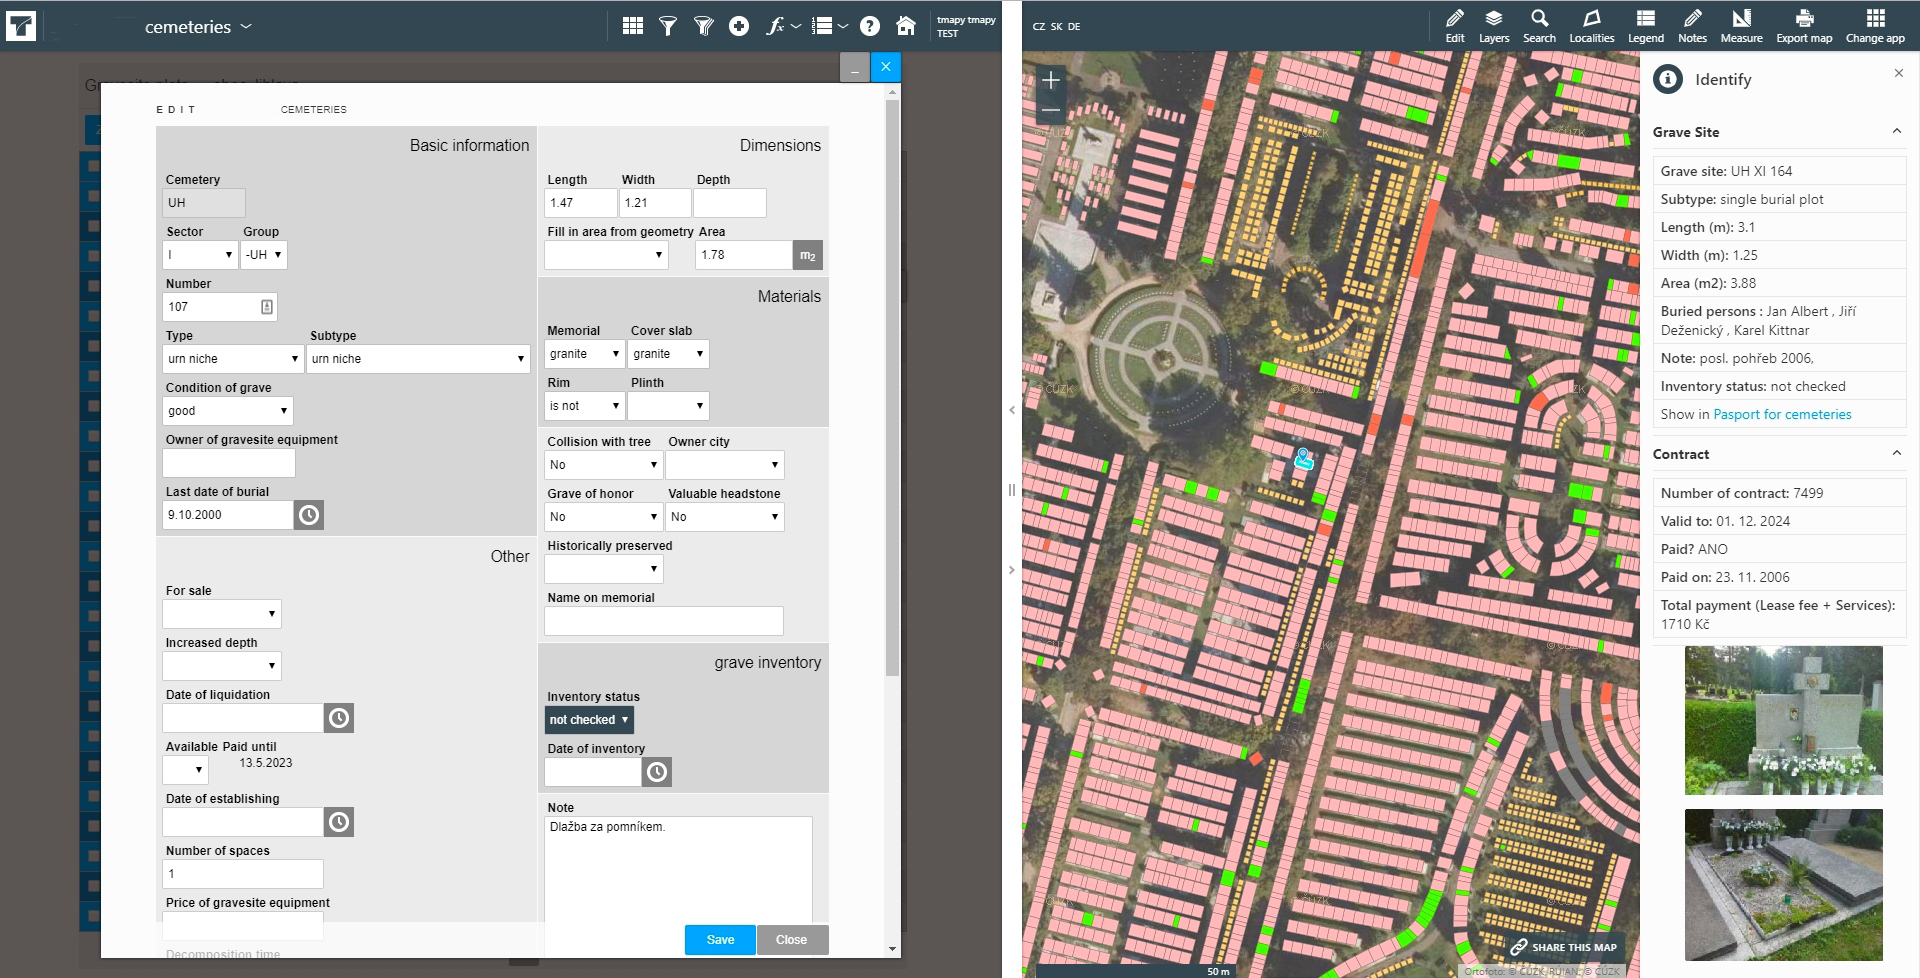This screenshot has width=1920, height=978.
Task: Open the Layers panel in map
Action: [1494, 26]
